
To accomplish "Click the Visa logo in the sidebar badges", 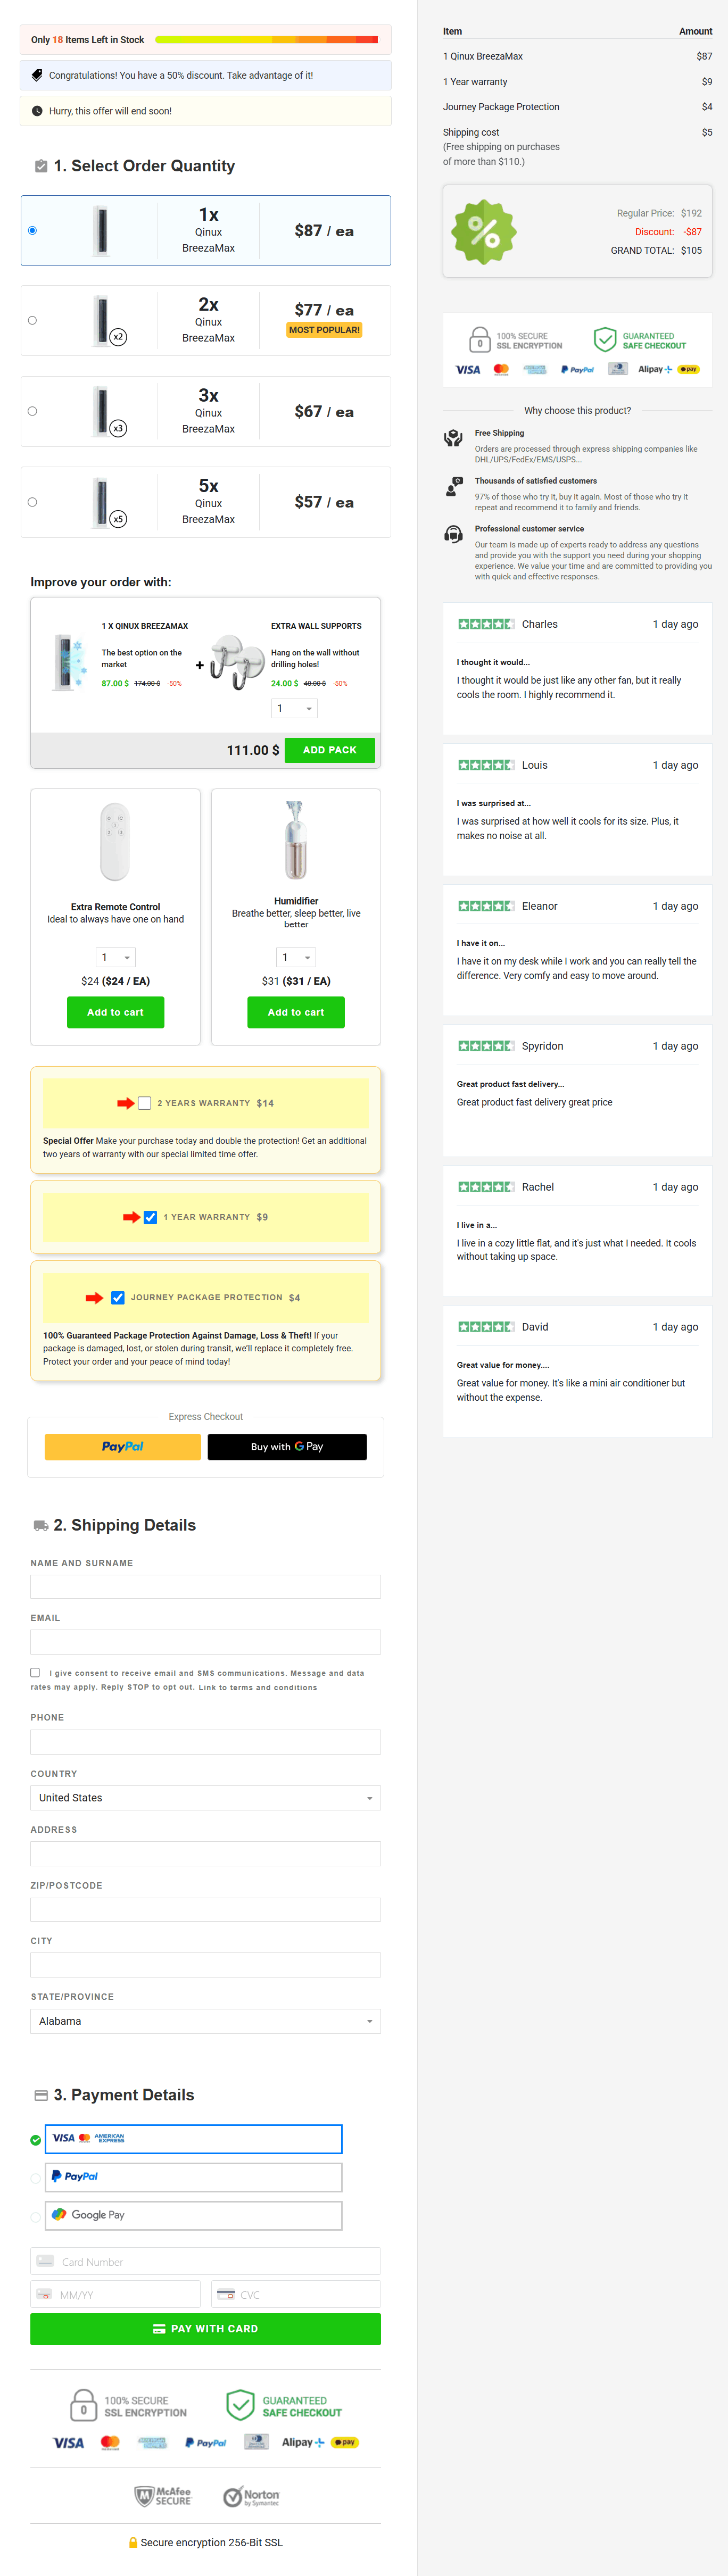I will point(468,369).
